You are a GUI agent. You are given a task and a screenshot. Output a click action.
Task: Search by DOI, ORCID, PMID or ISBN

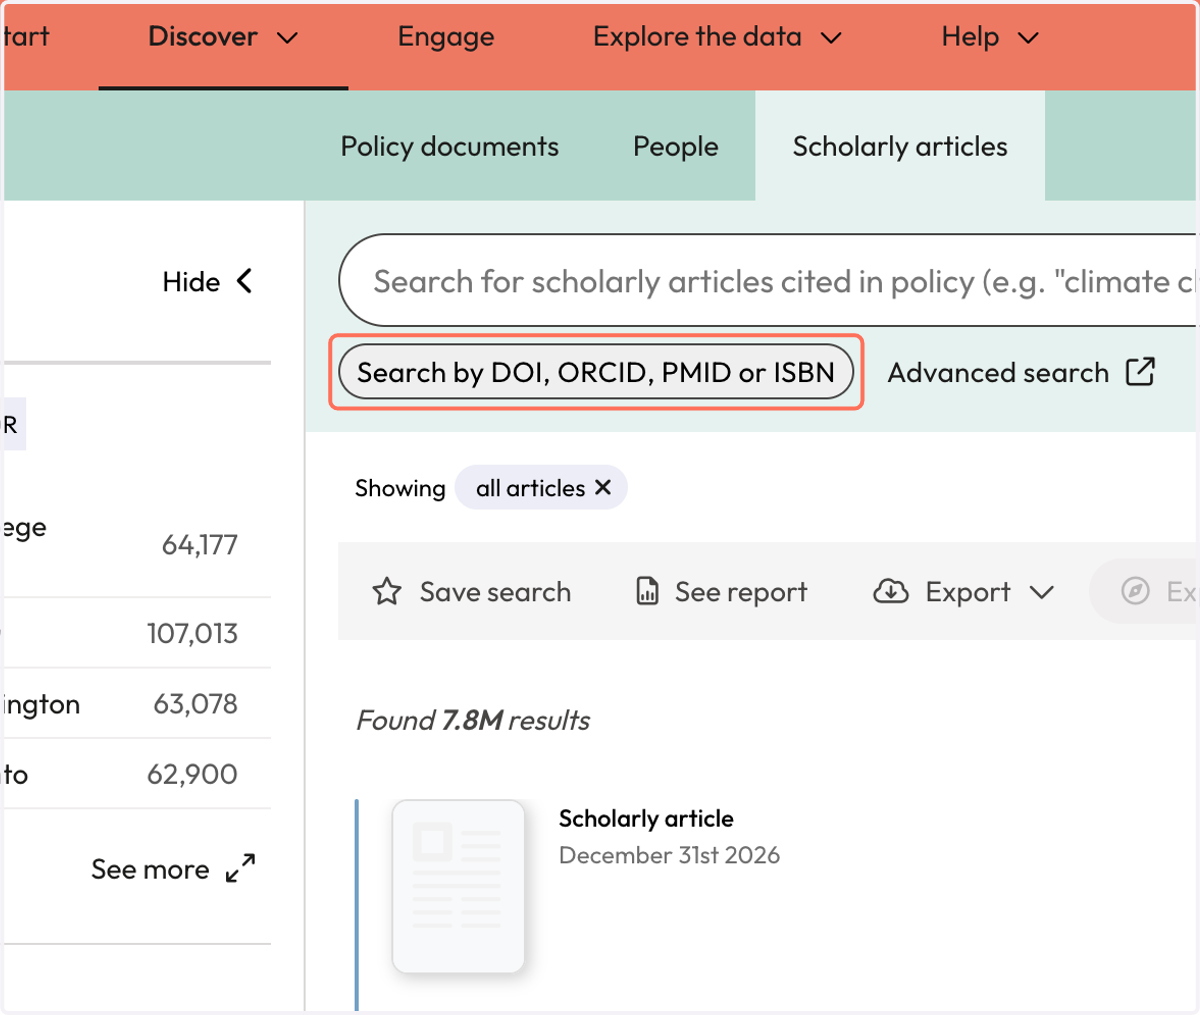point(596,372)
